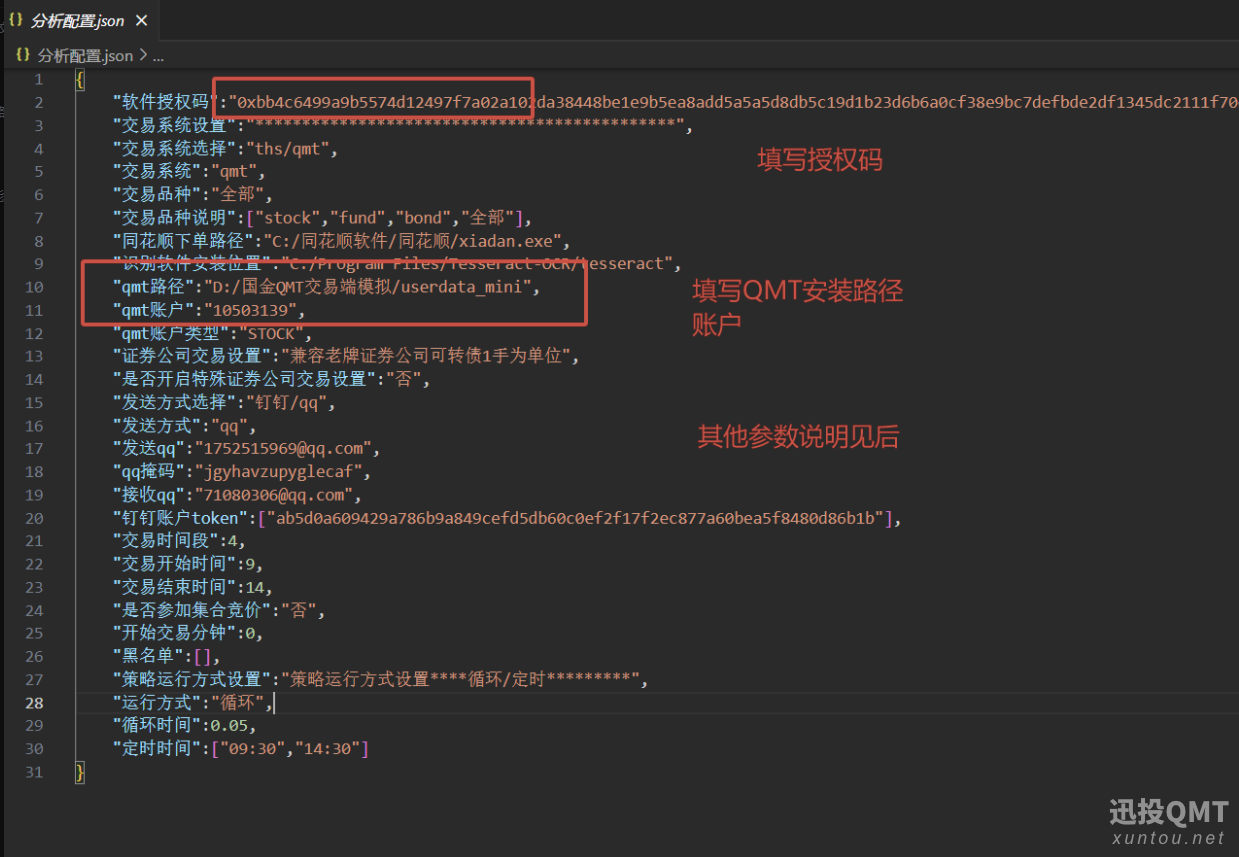Click the JSON file icon in the editor tab

coord(15,20)
